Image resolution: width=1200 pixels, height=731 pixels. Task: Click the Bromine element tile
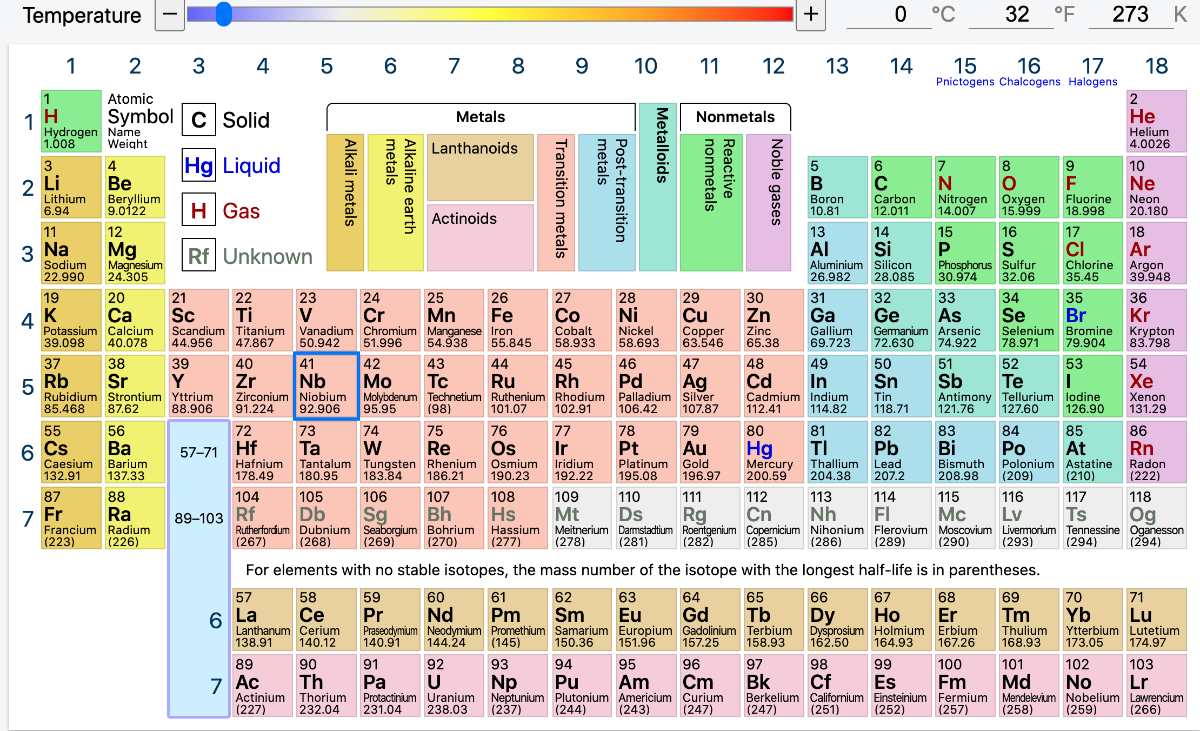tap(1092, 320)
